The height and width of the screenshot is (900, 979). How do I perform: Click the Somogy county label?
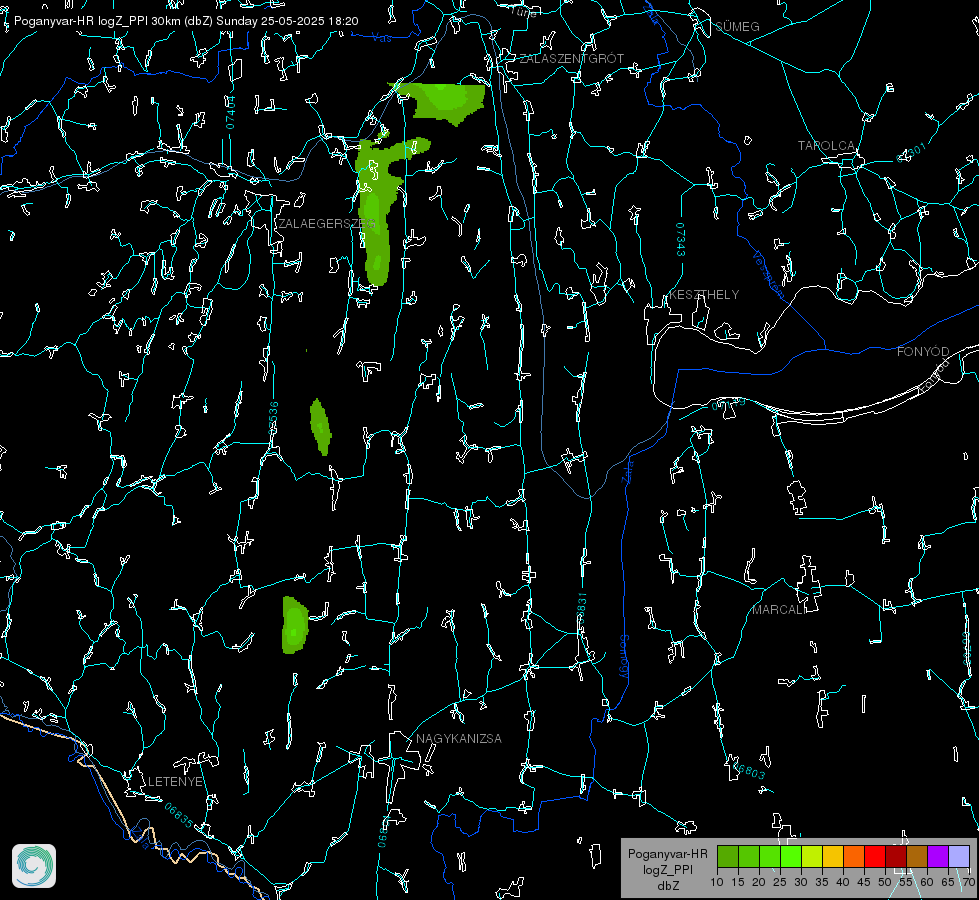(623, 656)
